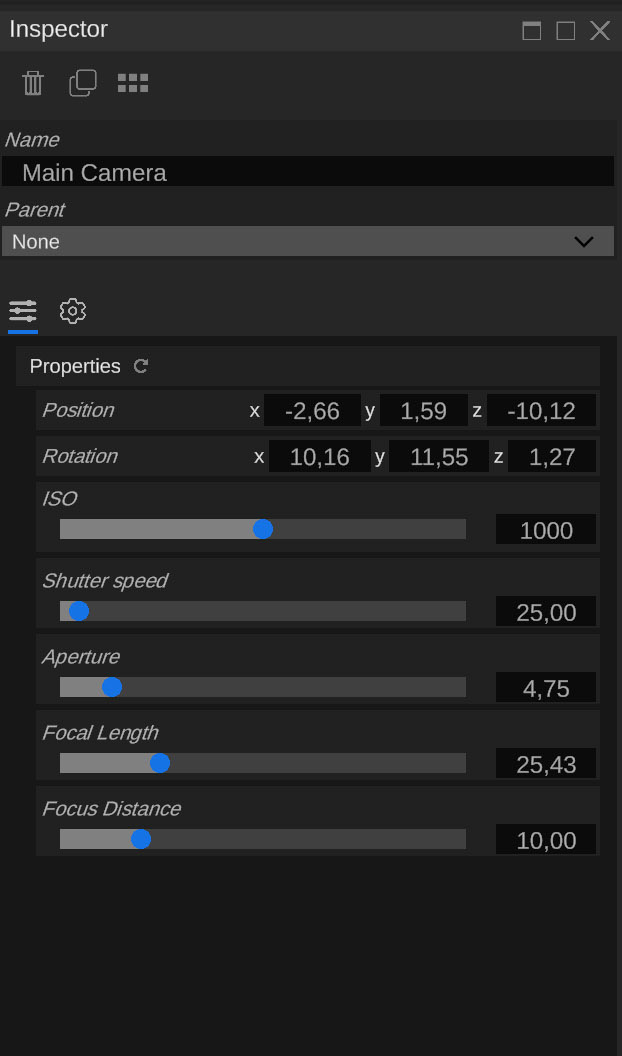Click the grid layout icon

(133, 83)
